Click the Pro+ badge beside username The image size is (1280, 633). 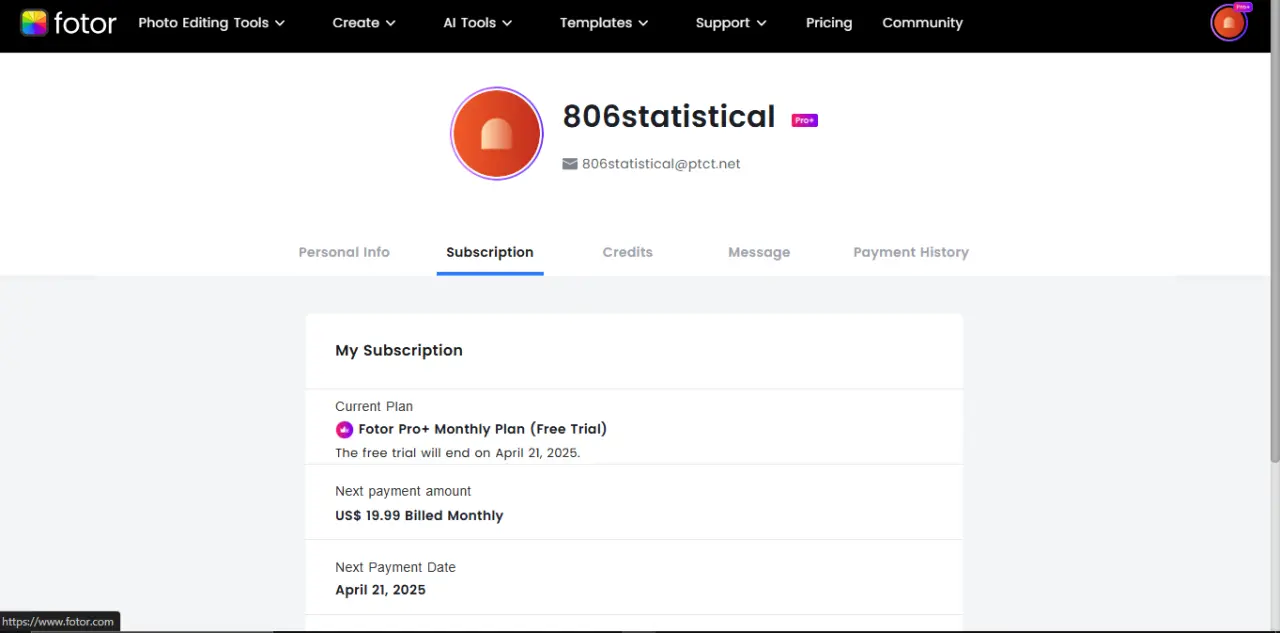click(805, 120)
